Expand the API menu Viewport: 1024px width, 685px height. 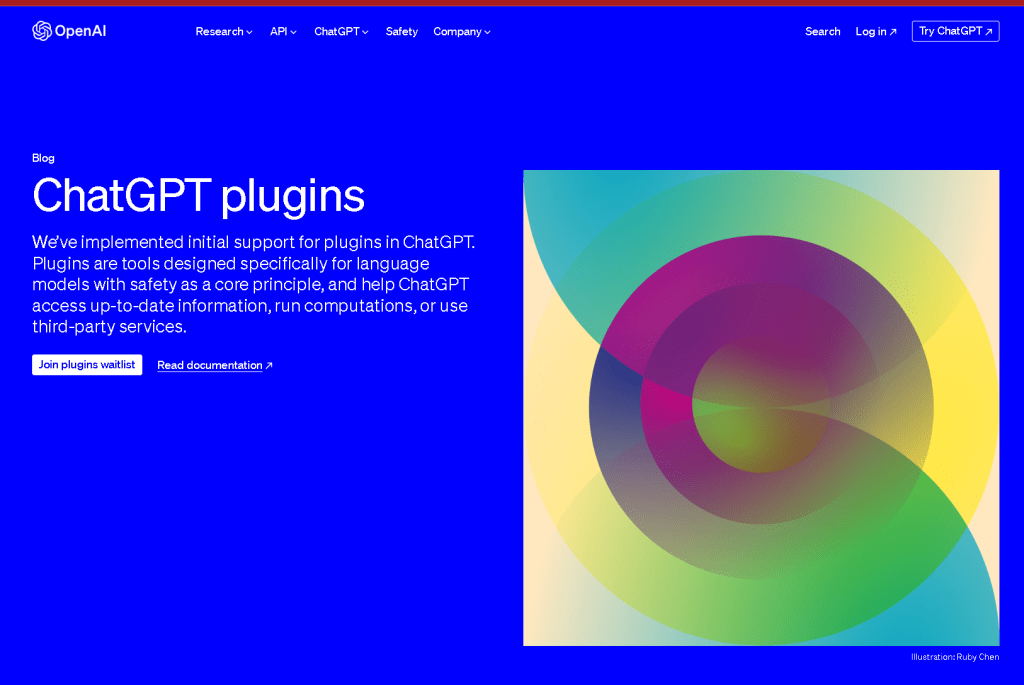click(x=283, y=31)
